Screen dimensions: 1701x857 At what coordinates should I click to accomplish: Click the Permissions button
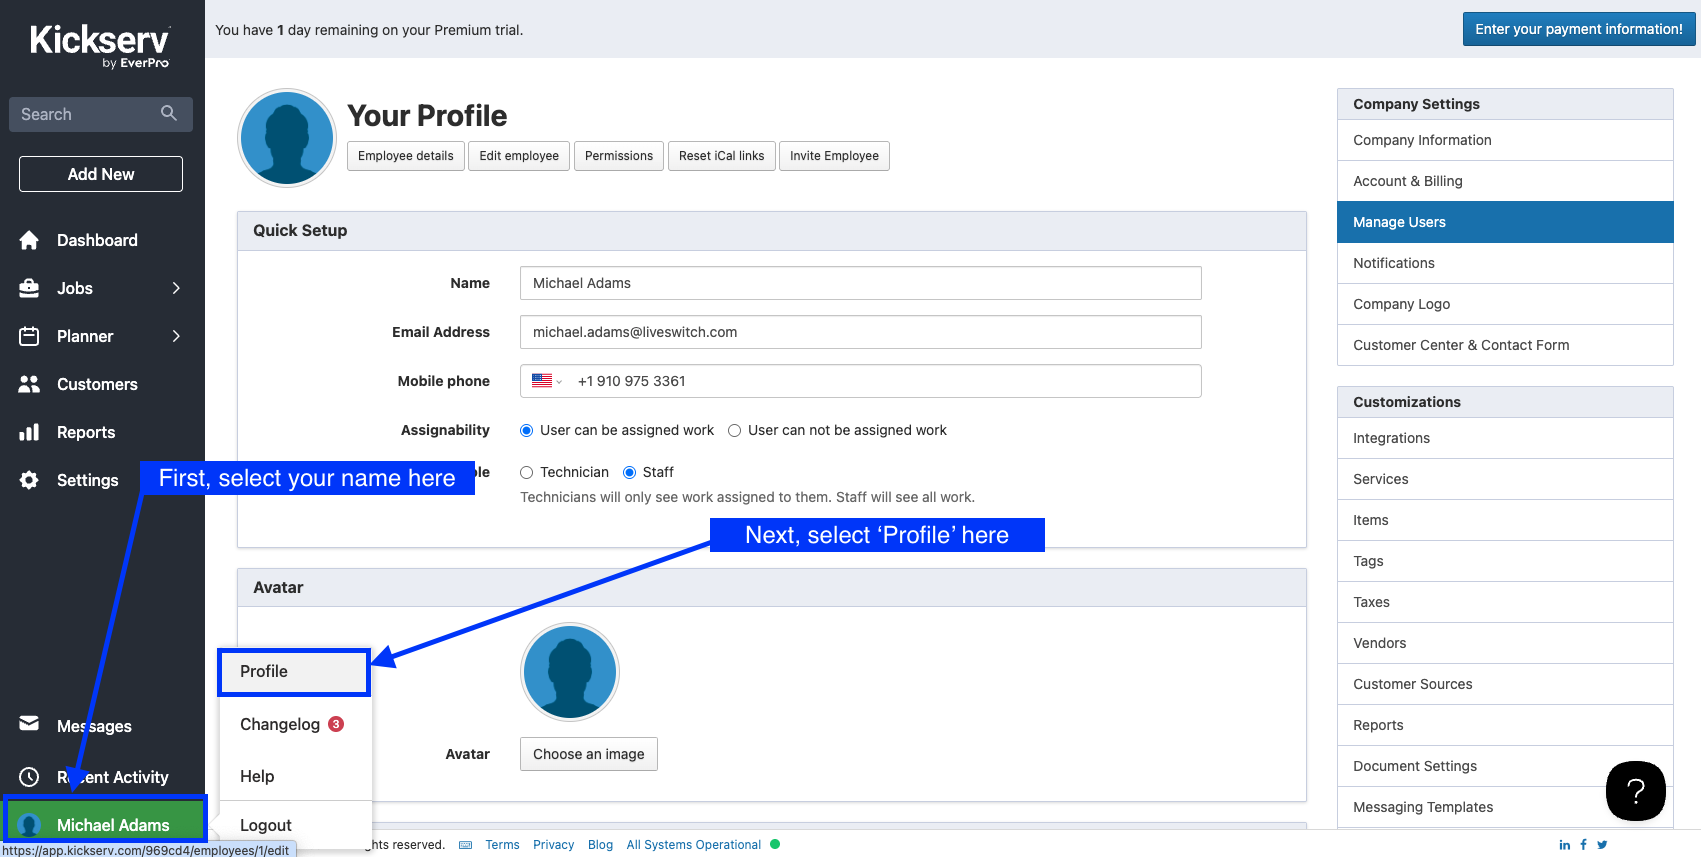tap(619, 156)
